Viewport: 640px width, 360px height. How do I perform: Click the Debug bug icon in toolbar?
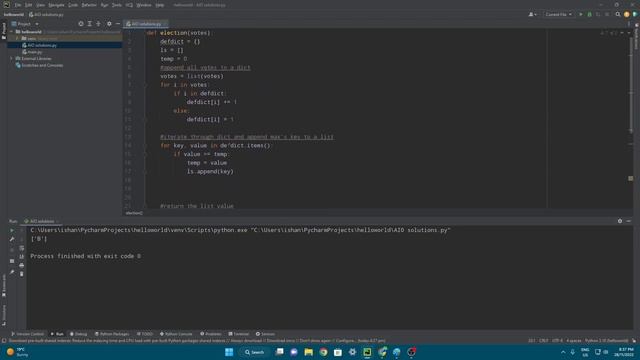(x=589, y=14)
